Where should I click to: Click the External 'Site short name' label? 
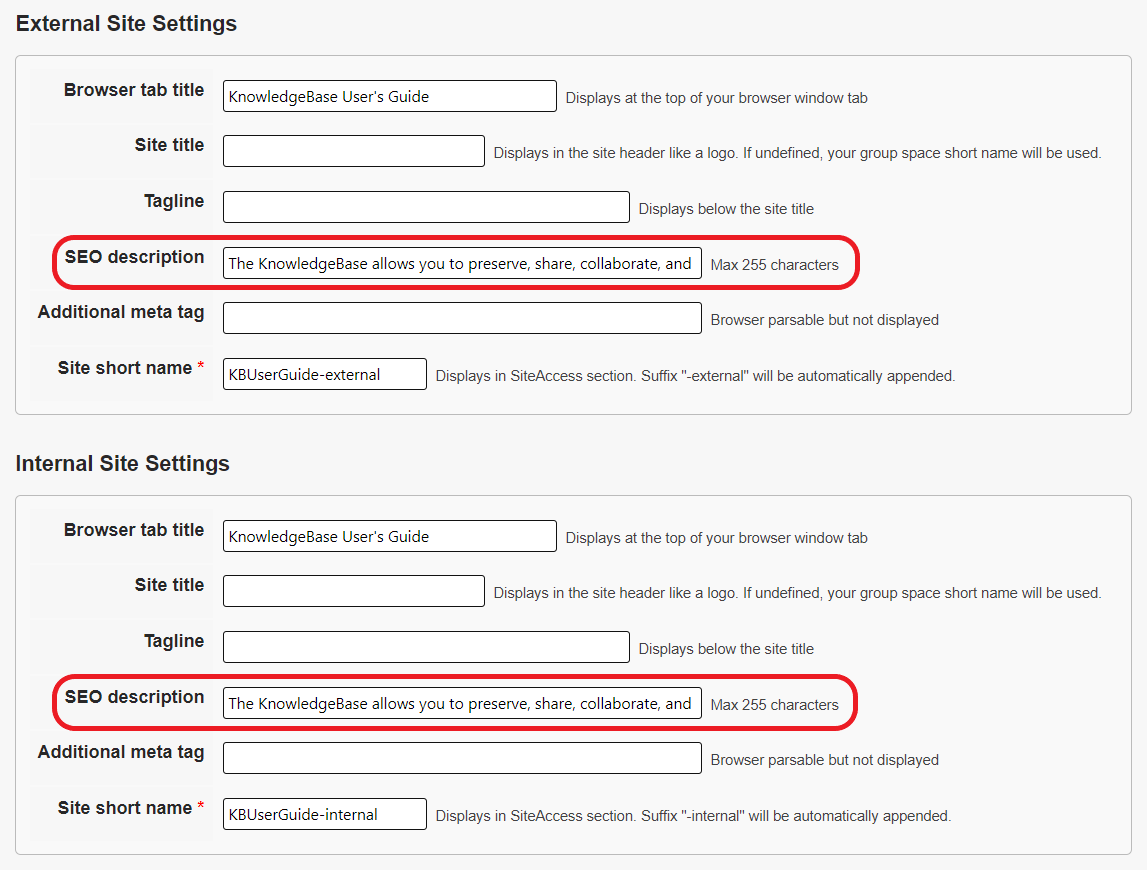[x=125, y=368]
